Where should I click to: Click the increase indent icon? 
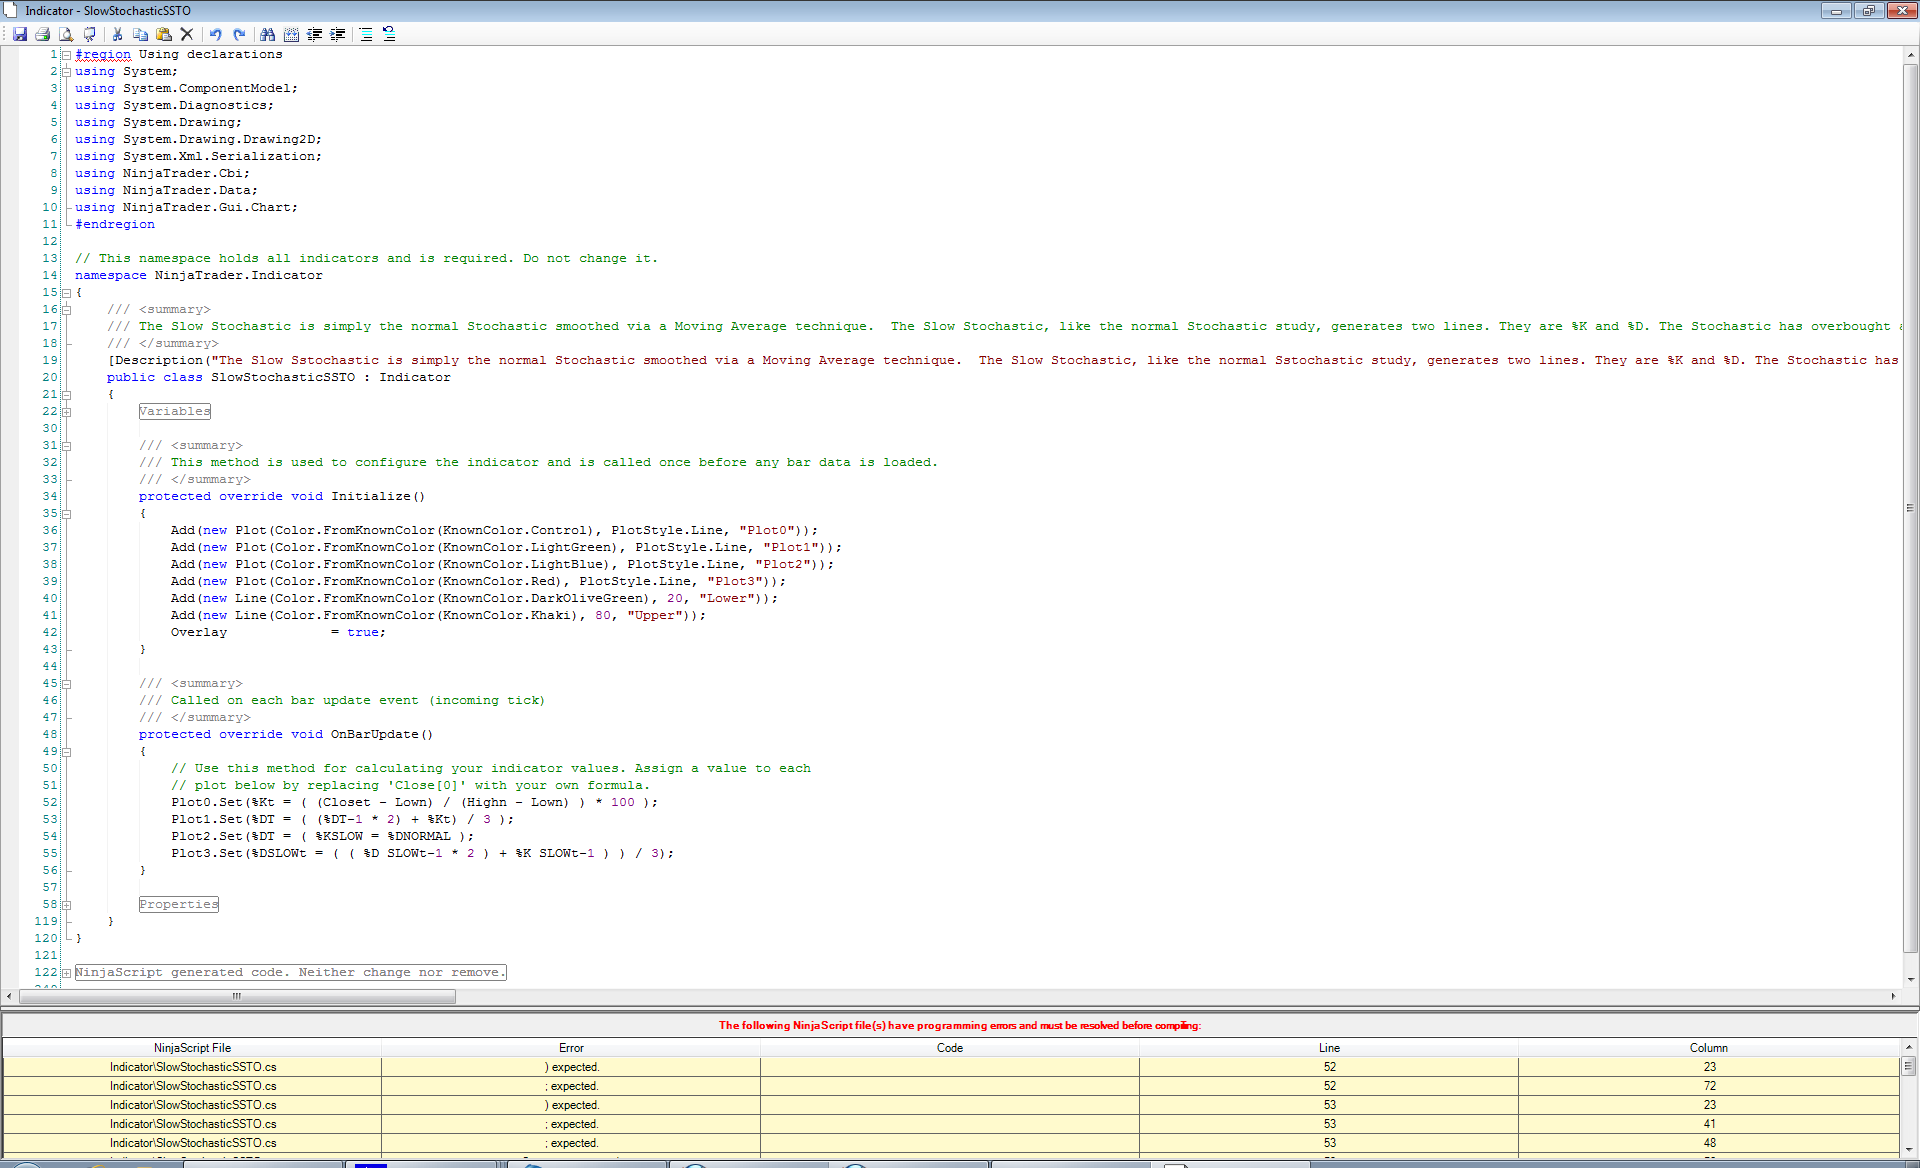[338, 34]
